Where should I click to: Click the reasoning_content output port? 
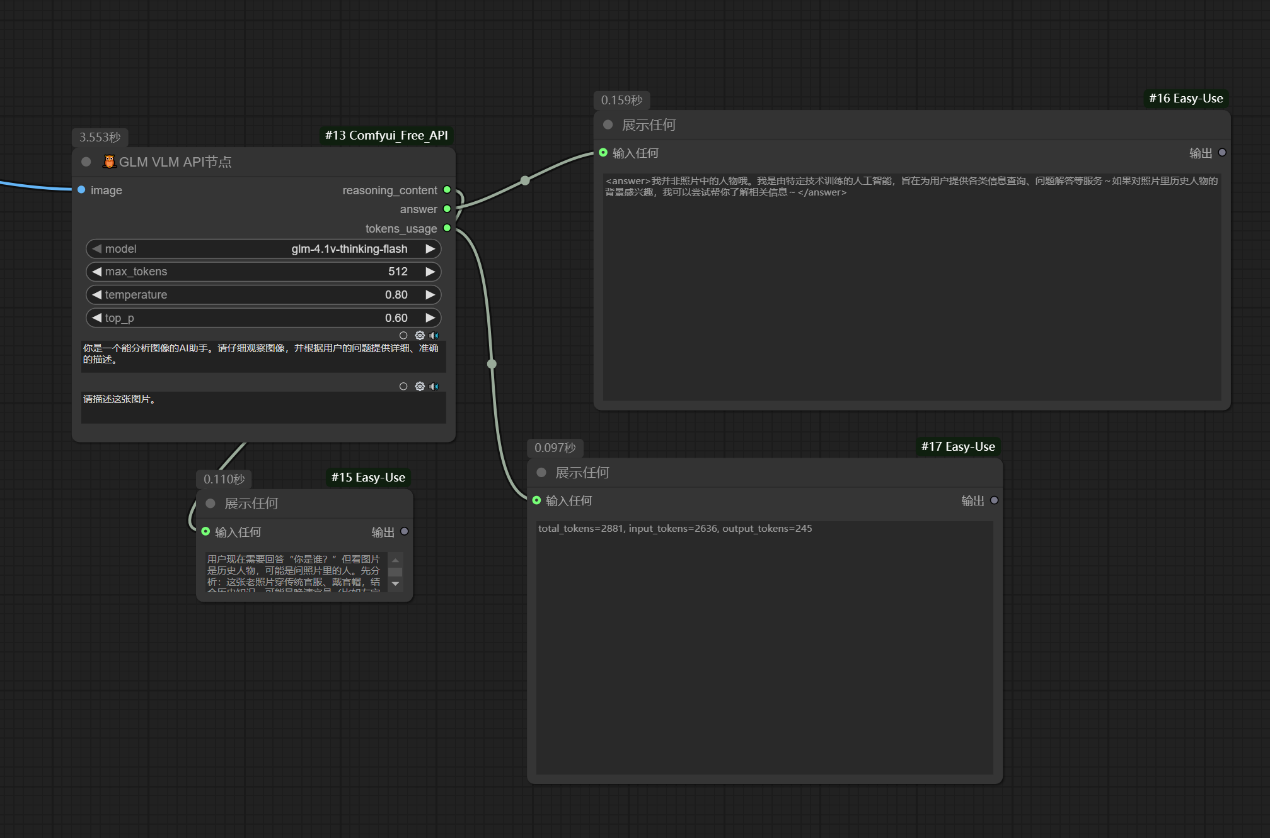(447, 190)
